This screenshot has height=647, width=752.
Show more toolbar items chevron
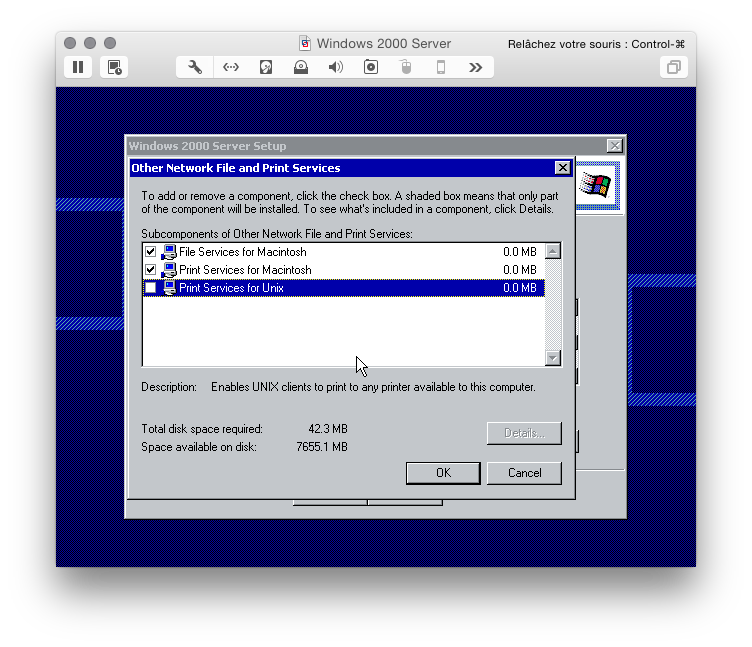(x=475, y=67)
